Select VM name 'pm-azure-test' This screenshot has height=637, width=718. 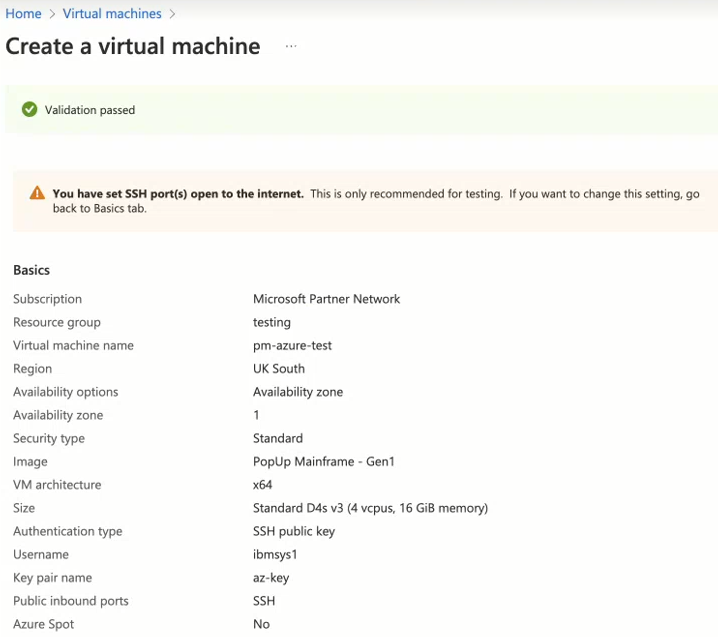[x=292, y=345]
